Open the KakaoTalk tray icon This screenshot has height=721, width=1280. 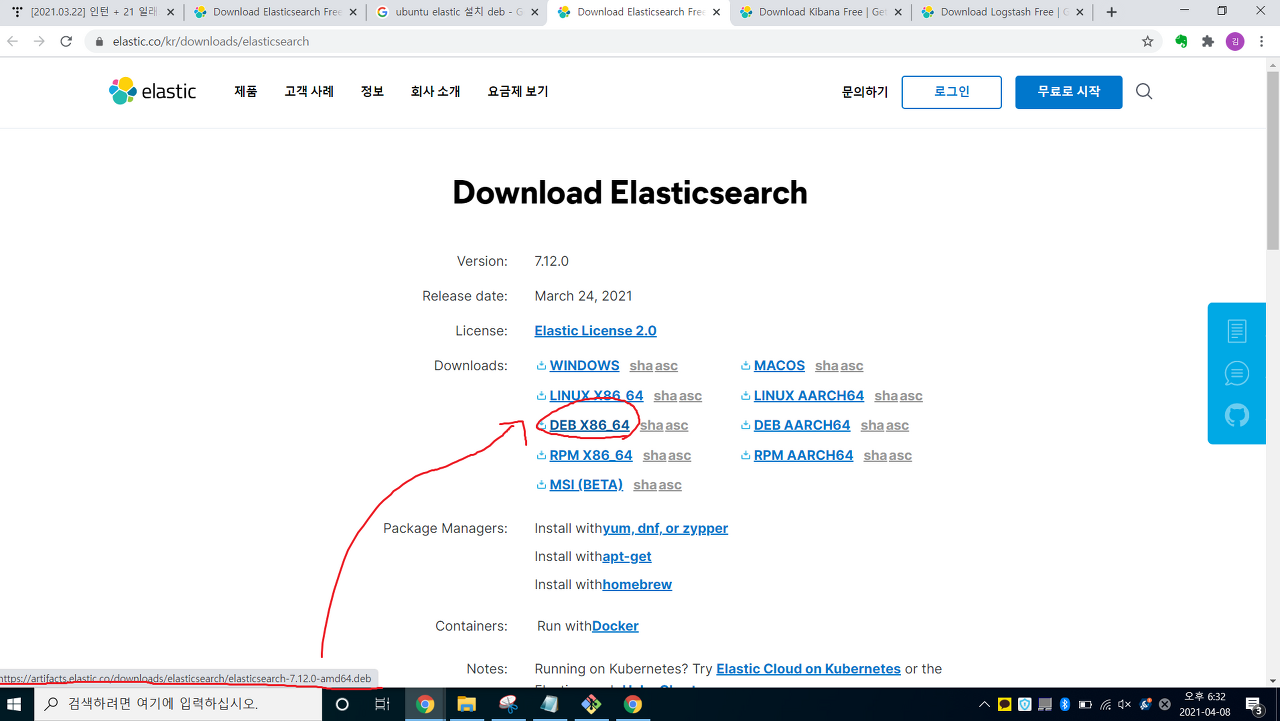click(1005, 704)
